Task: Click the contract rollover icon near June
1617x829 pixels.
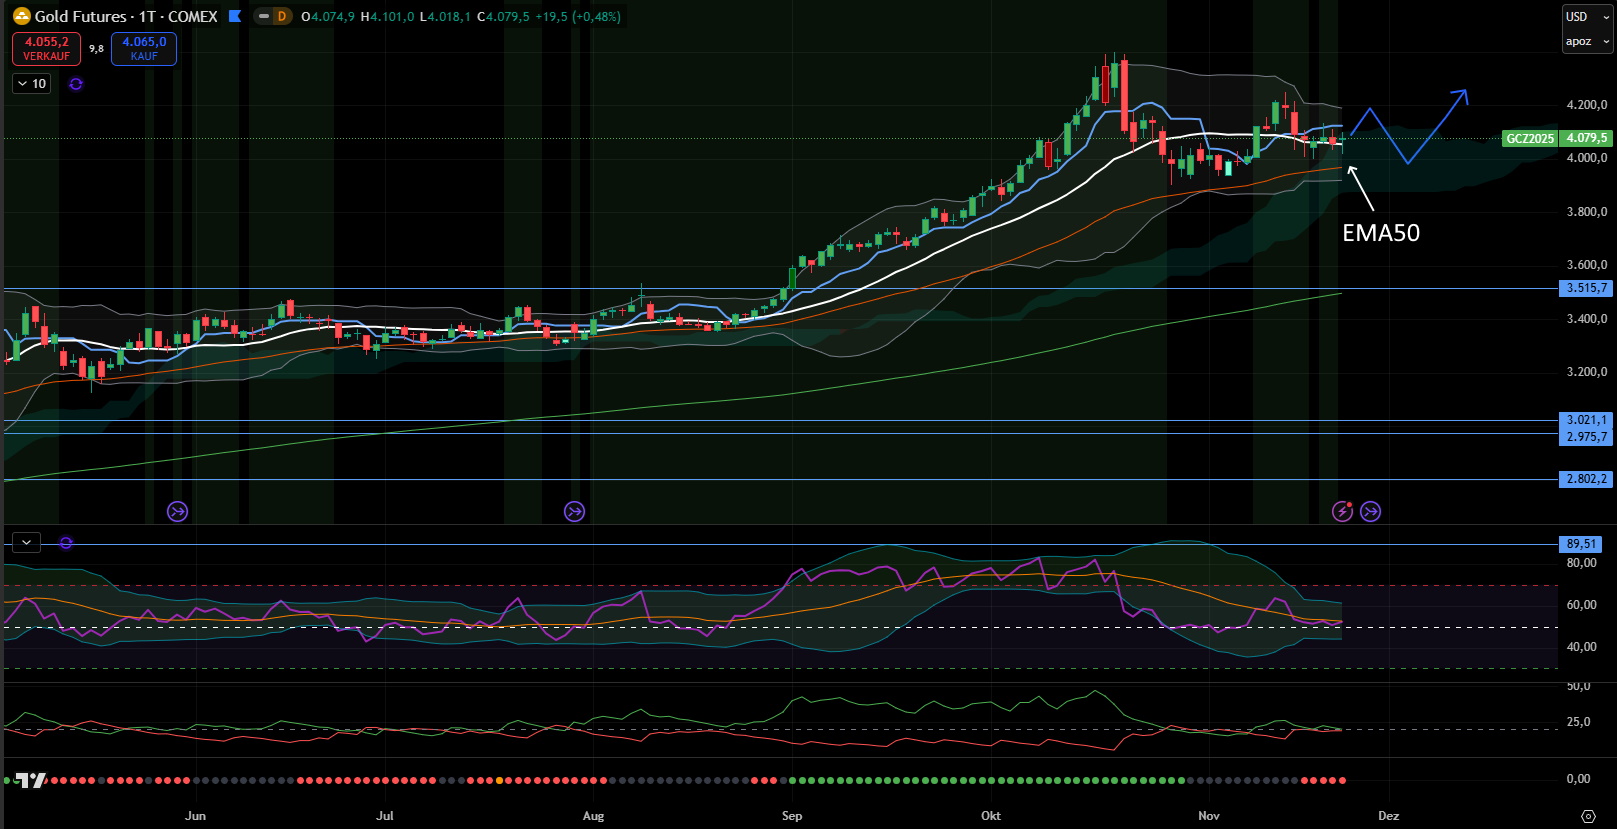Action: 177,512
